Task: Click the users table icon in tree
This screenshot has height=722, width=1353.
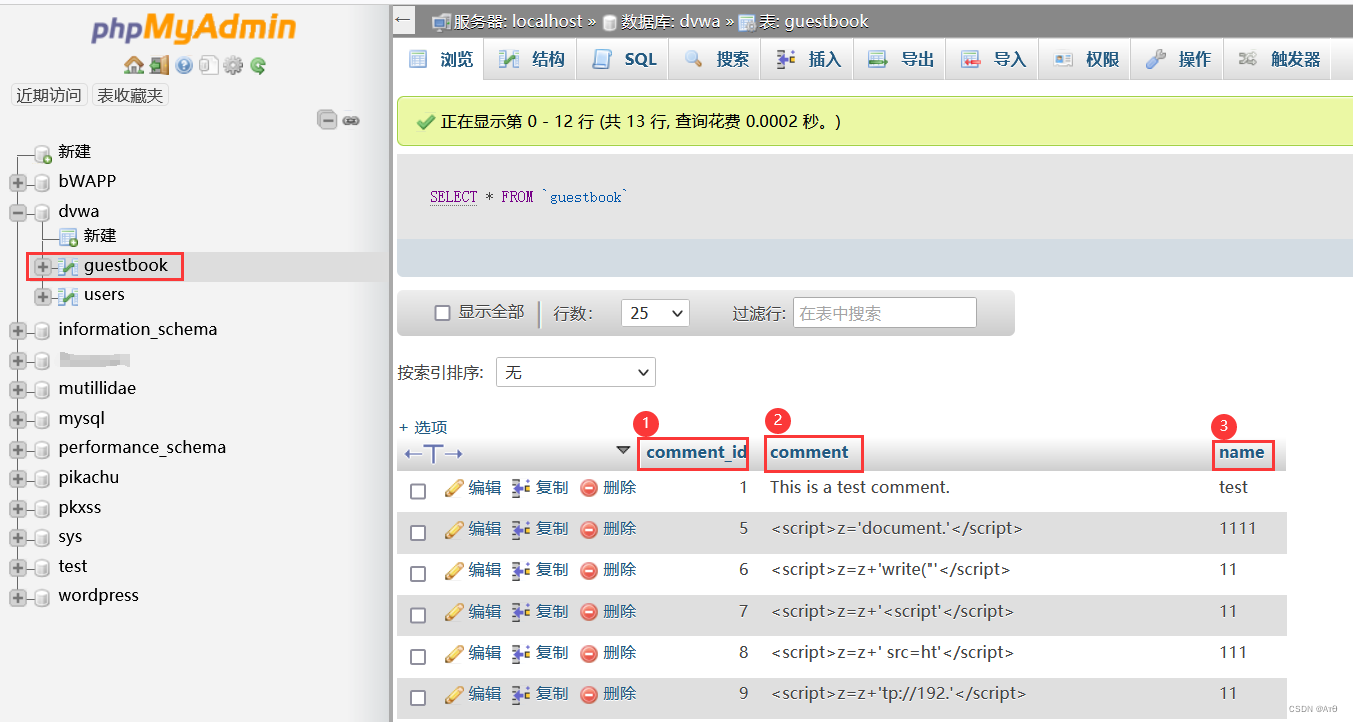Action: click(x=68, y=296)
